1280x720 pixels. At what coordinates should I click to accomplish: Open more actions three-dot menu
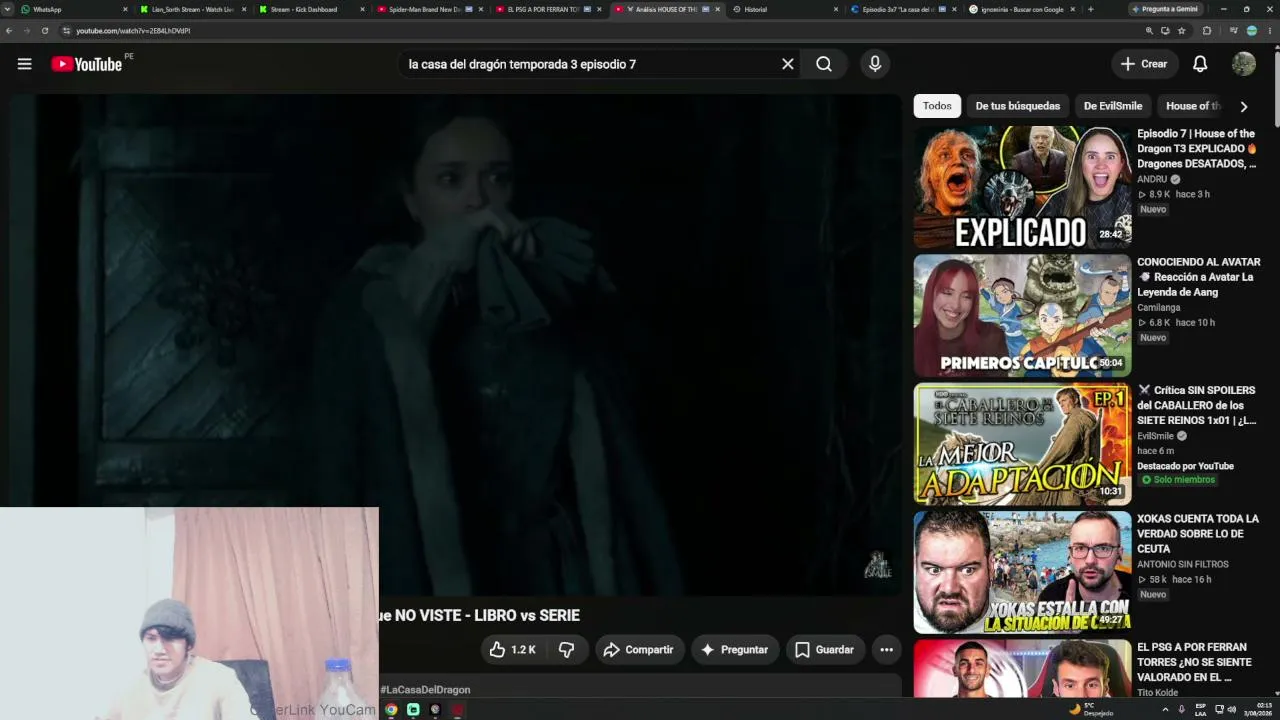886,650
